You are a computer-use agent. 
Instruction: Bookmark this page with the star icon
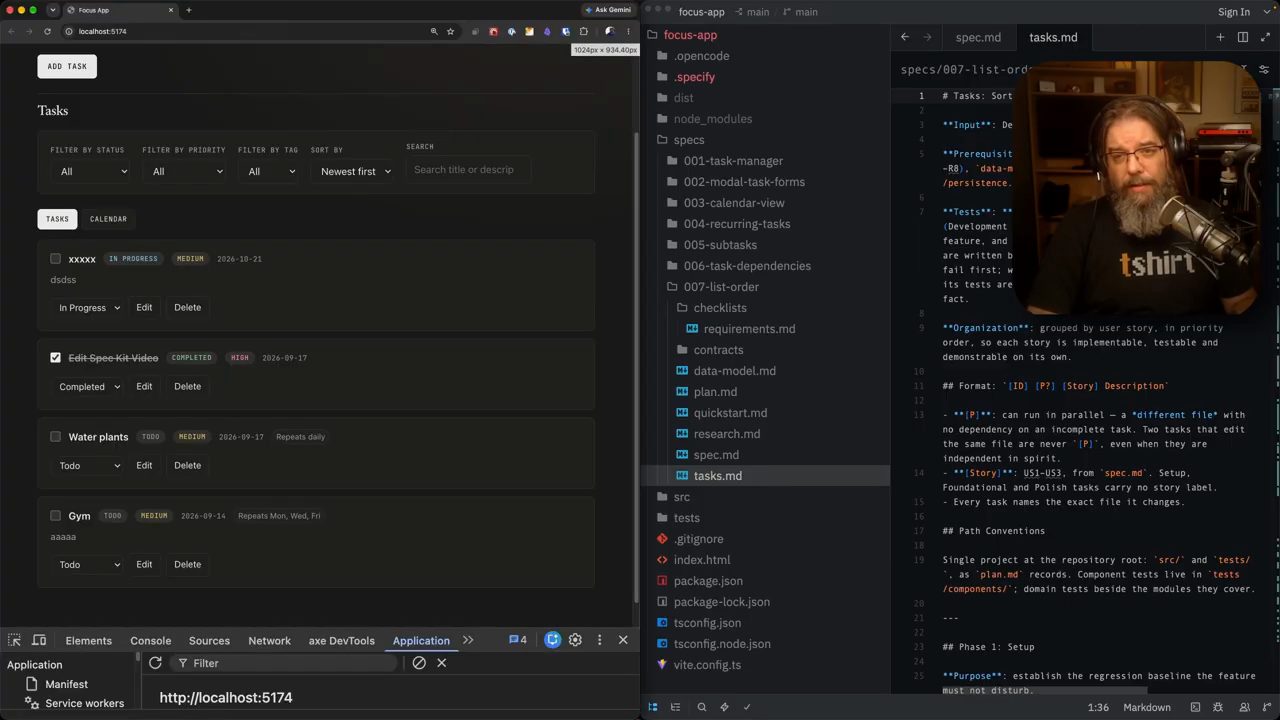point(451,31)
